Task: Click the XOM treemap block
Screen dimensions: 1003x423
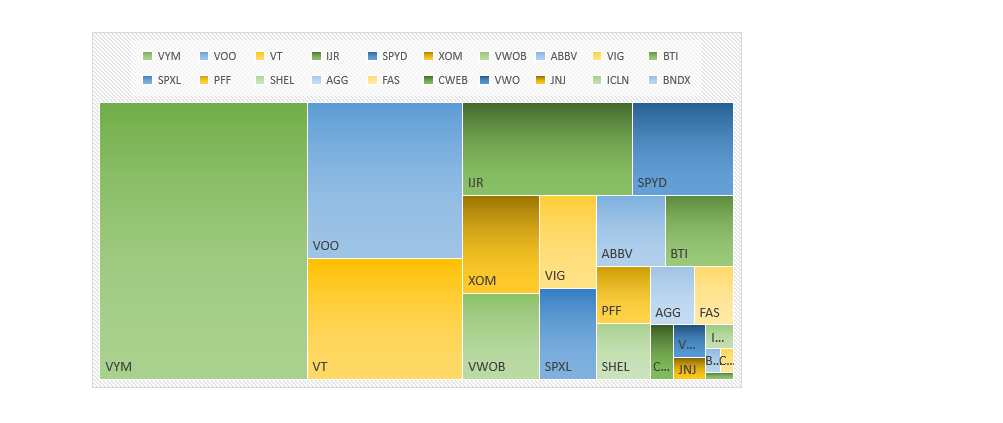Action: click(x=500, y=243)
